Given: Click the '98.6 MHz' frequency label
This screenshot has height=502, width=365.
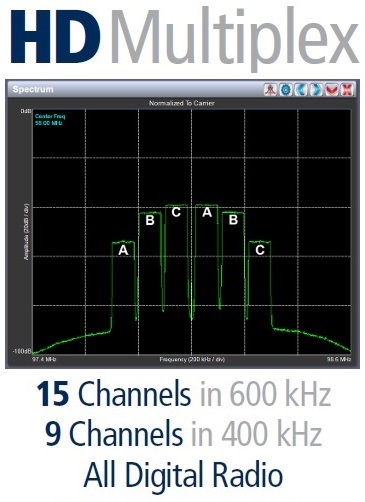Looking at the screenshot, I should pos(339,359).
